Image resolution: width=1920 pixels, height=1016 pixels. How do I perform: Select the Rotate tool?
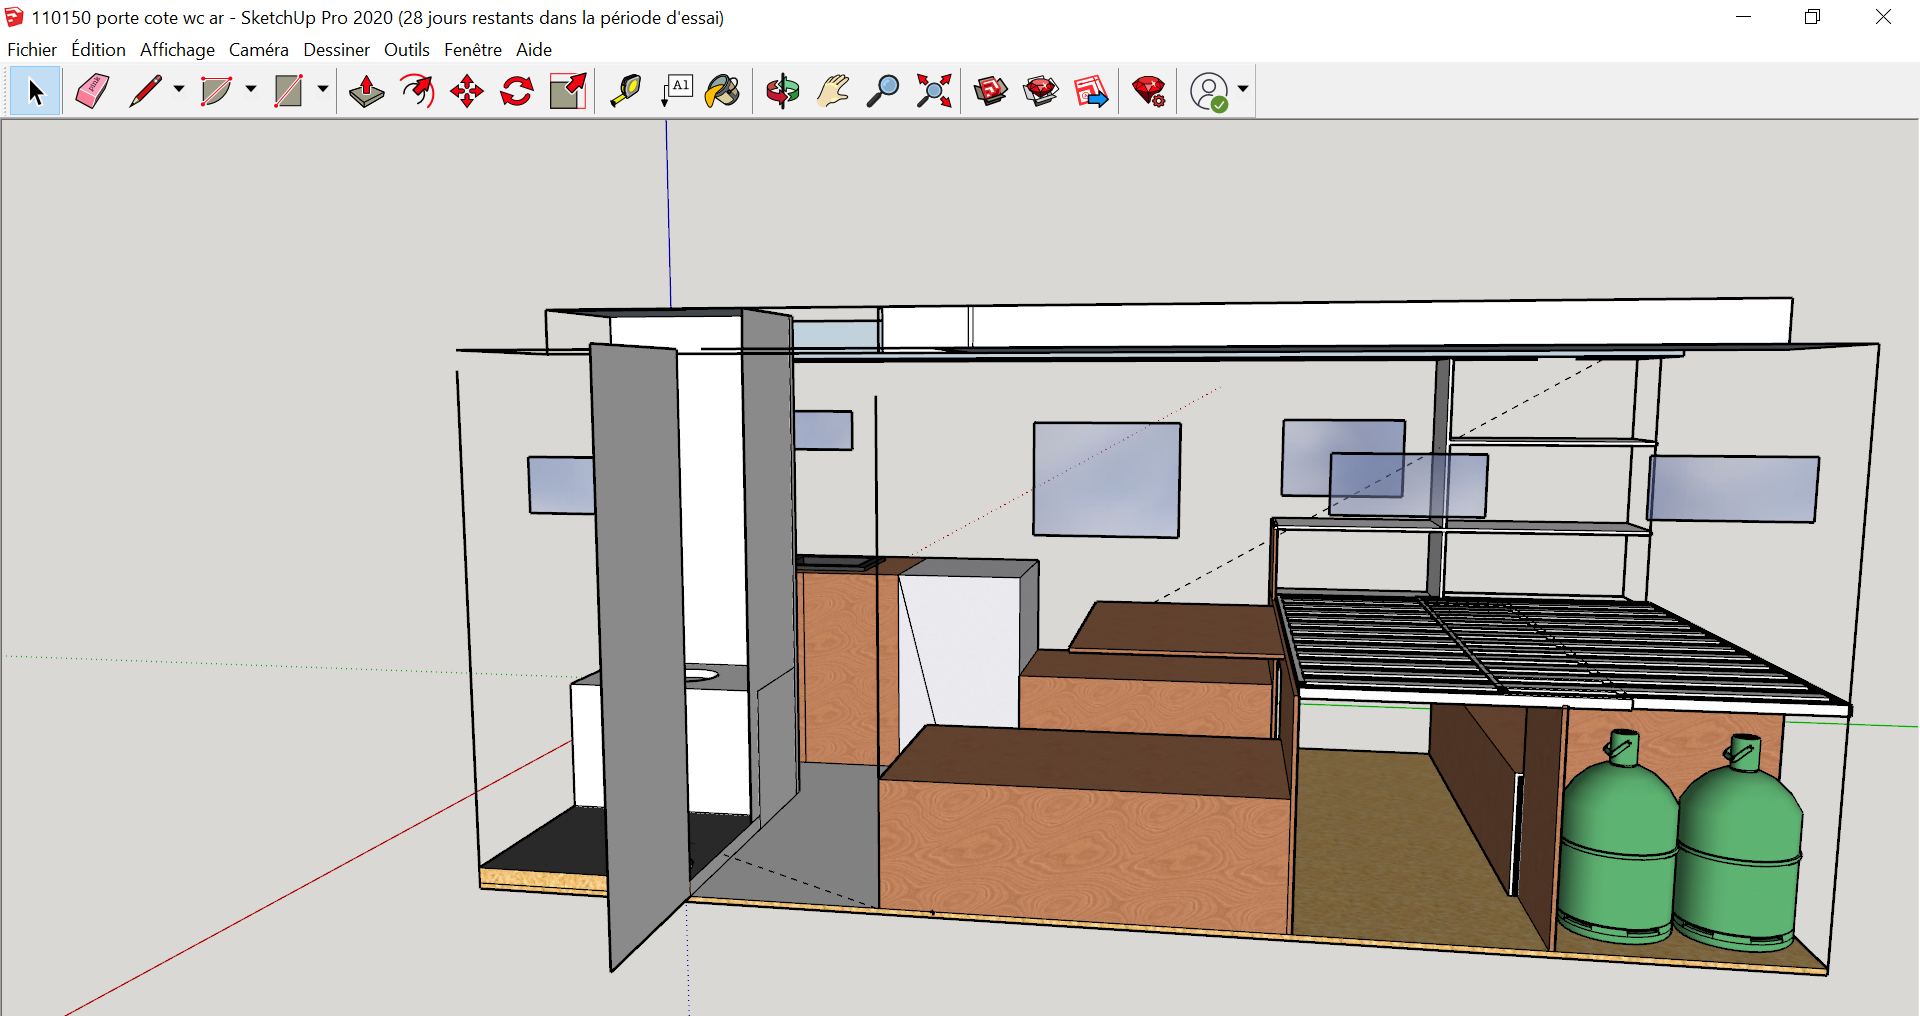pyautogui.click(x=517, y=91)
